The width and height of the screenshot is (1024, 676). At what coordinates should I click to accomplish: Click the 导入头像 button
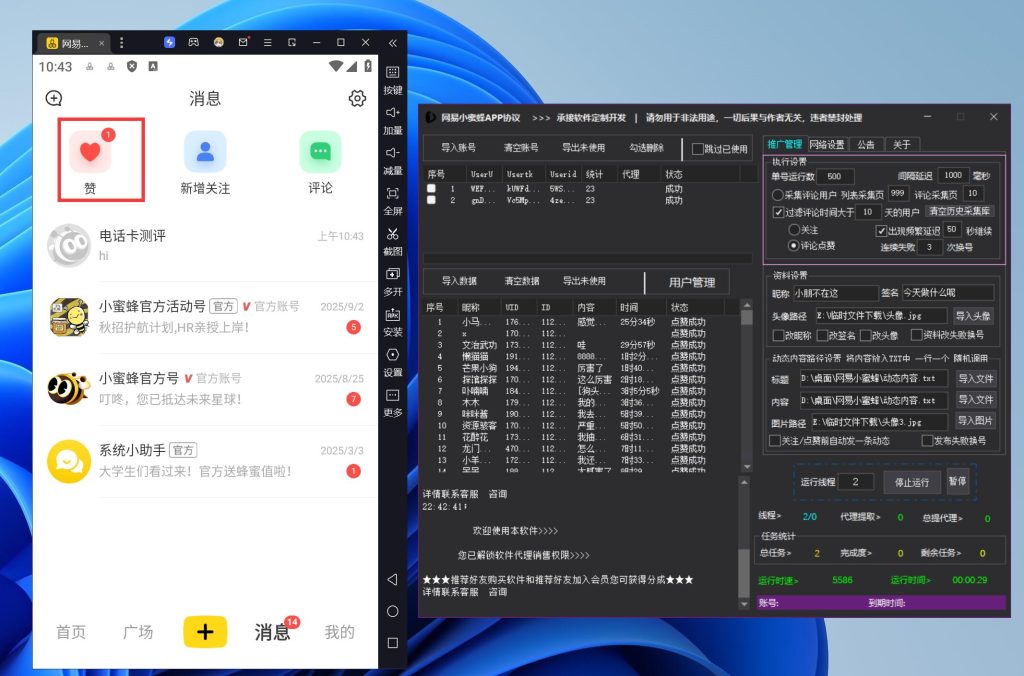pyautogui.click(x=971, y=316)
